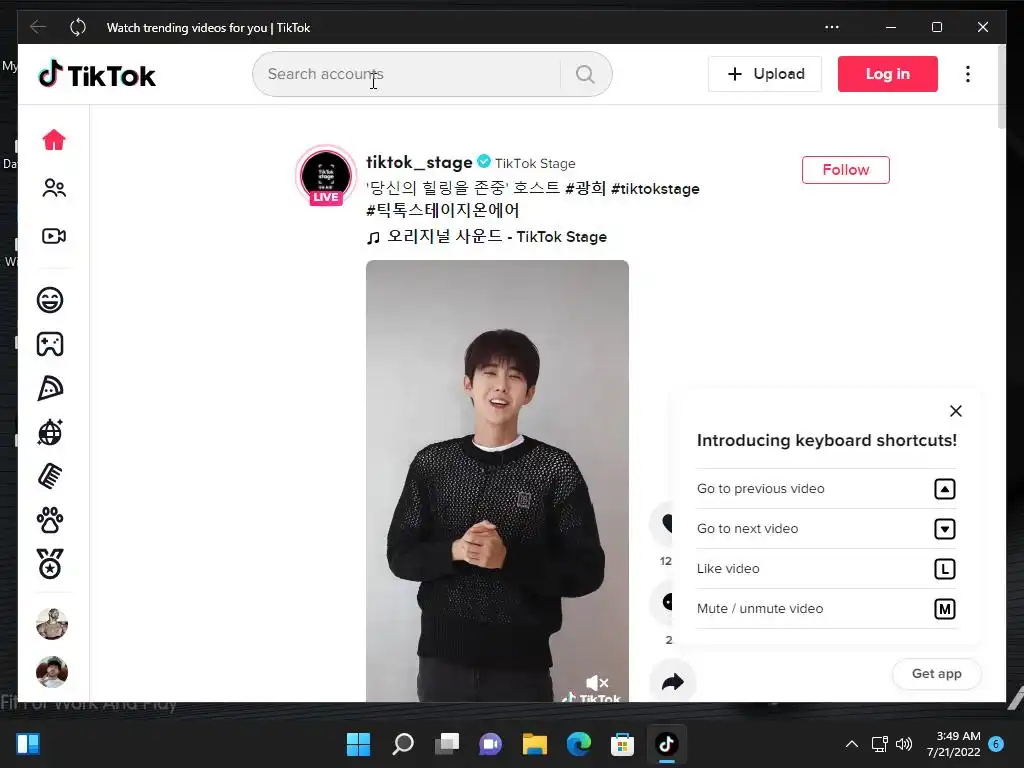Open the #tiktokstage hashtag link

(x=655, y=189)
